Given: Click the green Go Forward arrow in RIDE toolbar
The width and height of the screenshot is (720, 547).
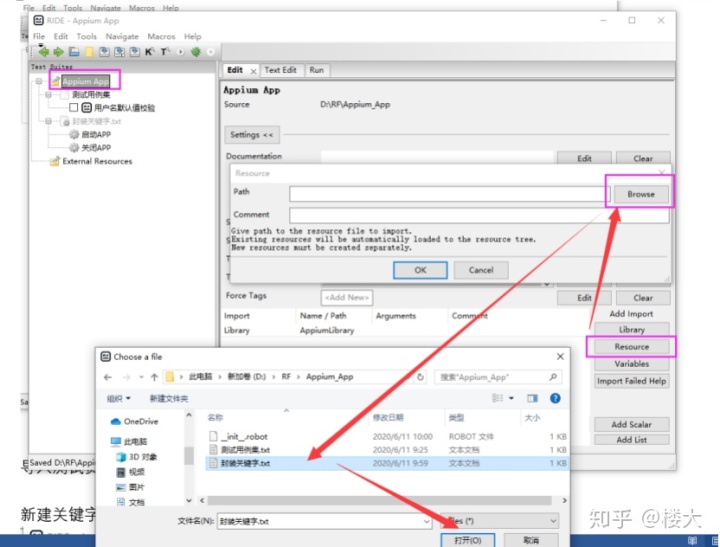Looking at the screenshot, I should (x=59, y=52).
